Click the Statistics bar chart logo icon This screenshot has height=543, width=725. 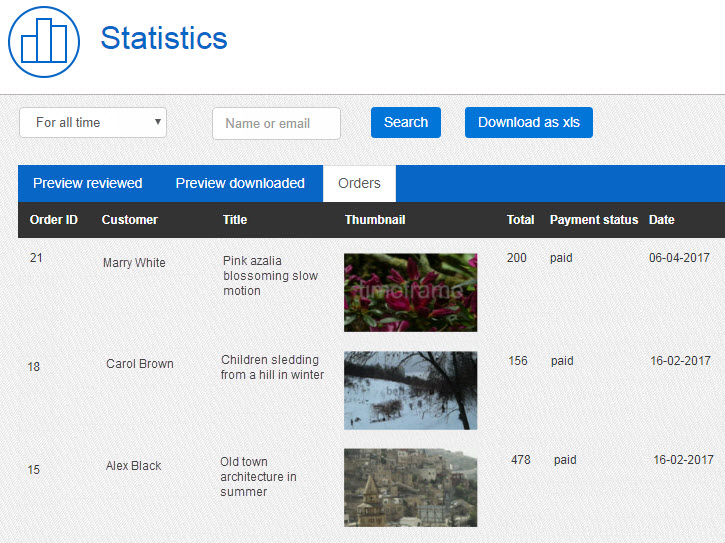pyautogui.click(x=44, y=42)
